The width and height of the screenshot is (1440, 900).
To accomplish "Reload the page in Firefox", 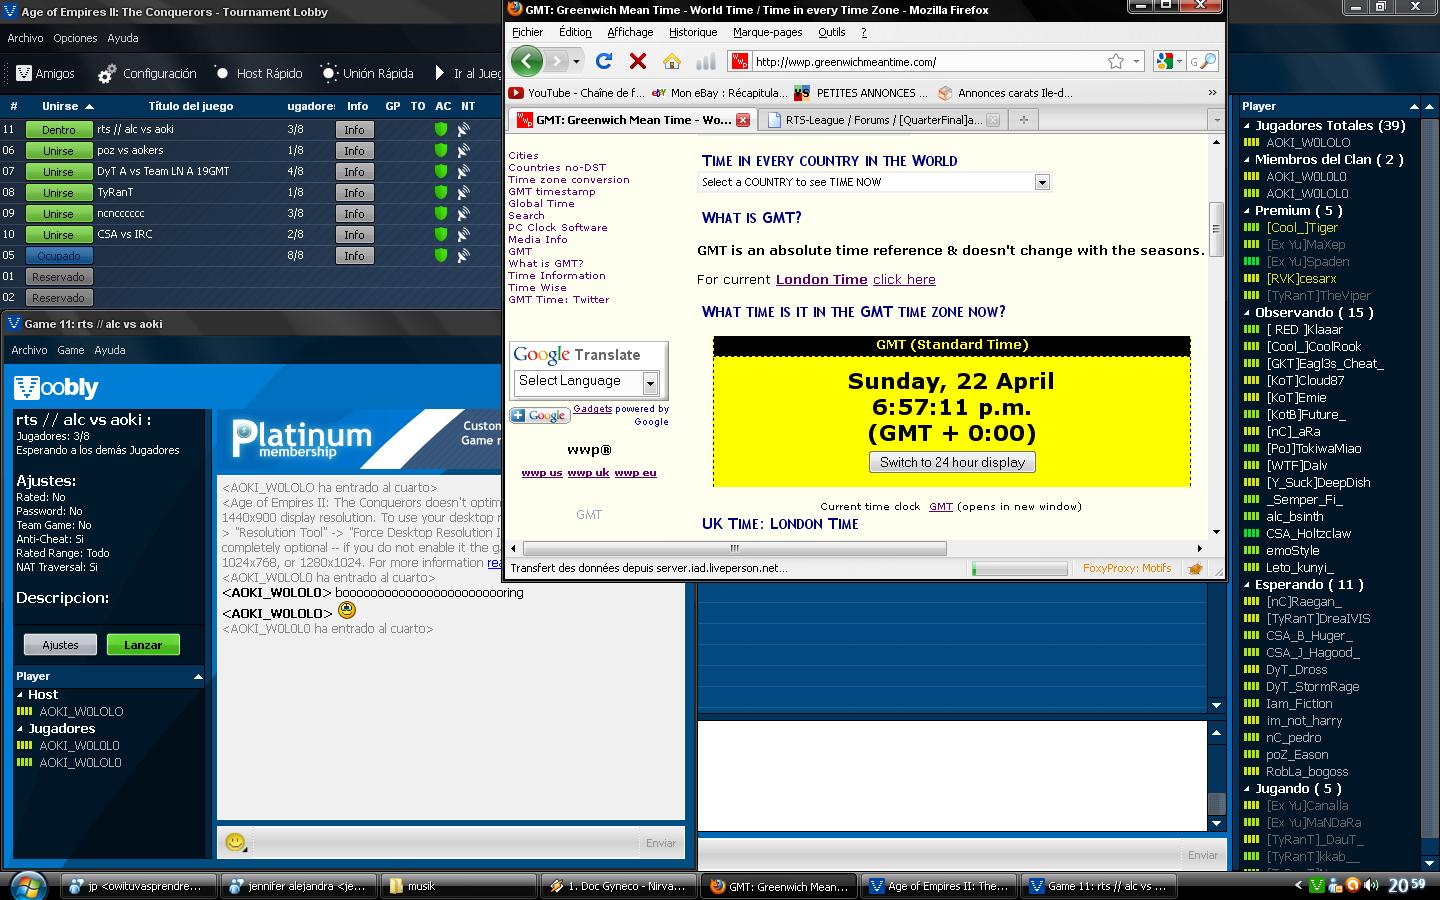I will point(604,61).
